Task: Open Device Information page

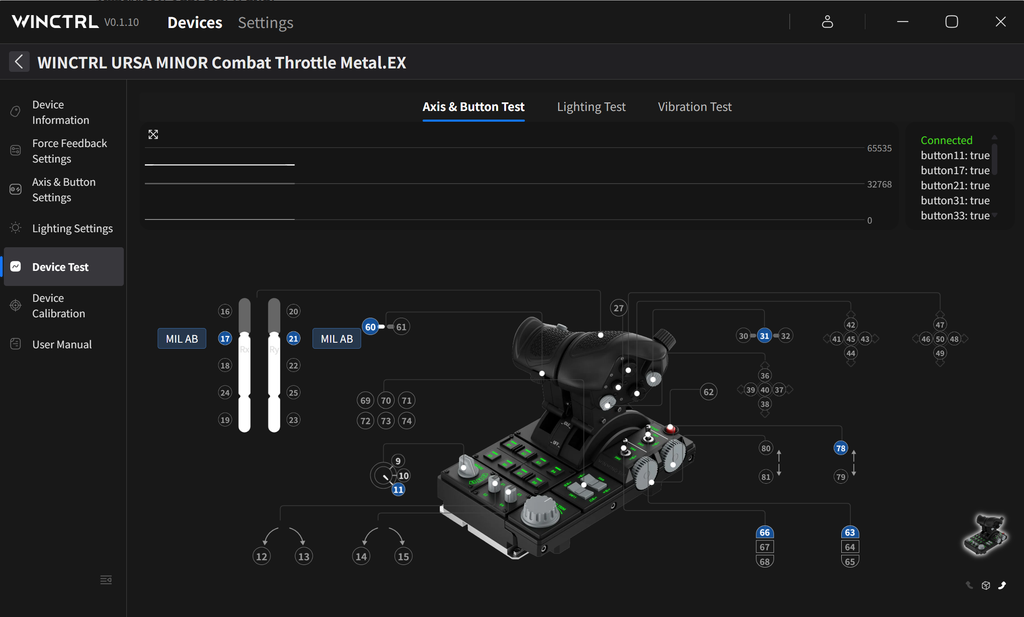Action: click(x=64, y=112)
